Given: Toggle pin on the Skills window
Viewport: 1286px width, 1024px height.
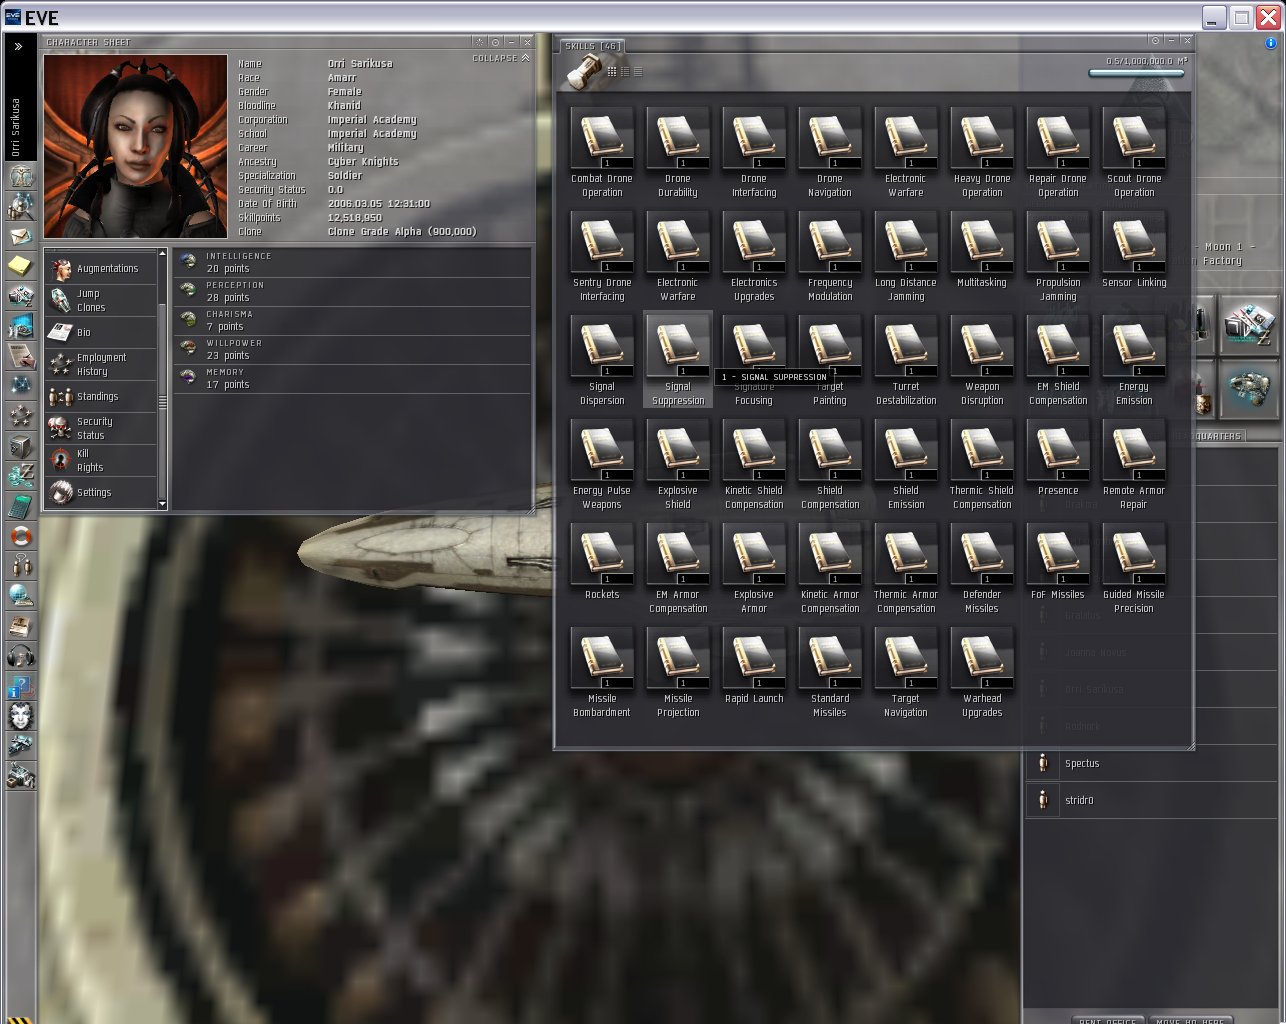Looking at the screenshot, I should click(x=1155, y=41).
